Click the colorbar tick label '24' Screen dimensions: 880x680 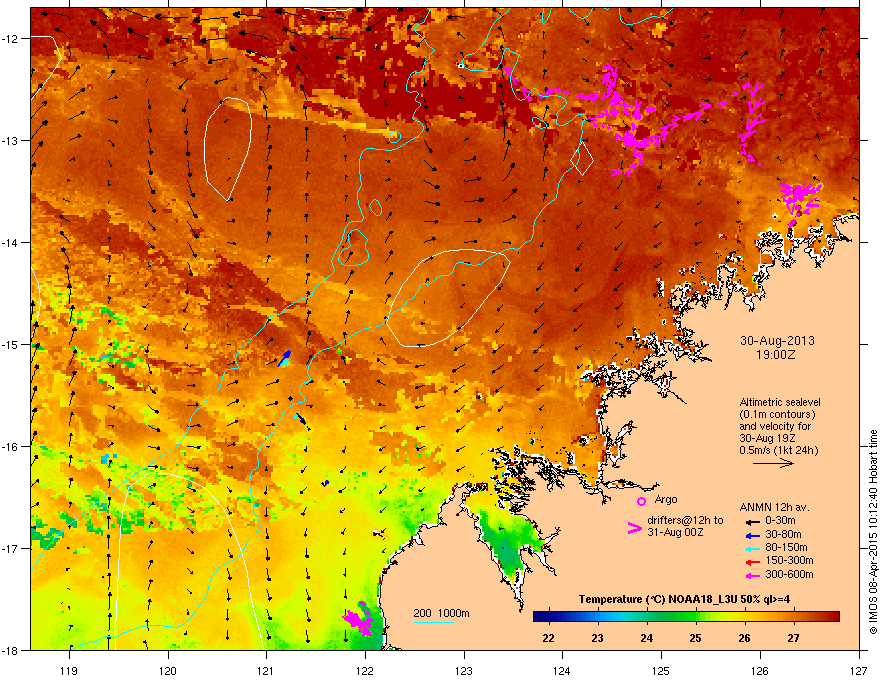[x=647, y=638]
